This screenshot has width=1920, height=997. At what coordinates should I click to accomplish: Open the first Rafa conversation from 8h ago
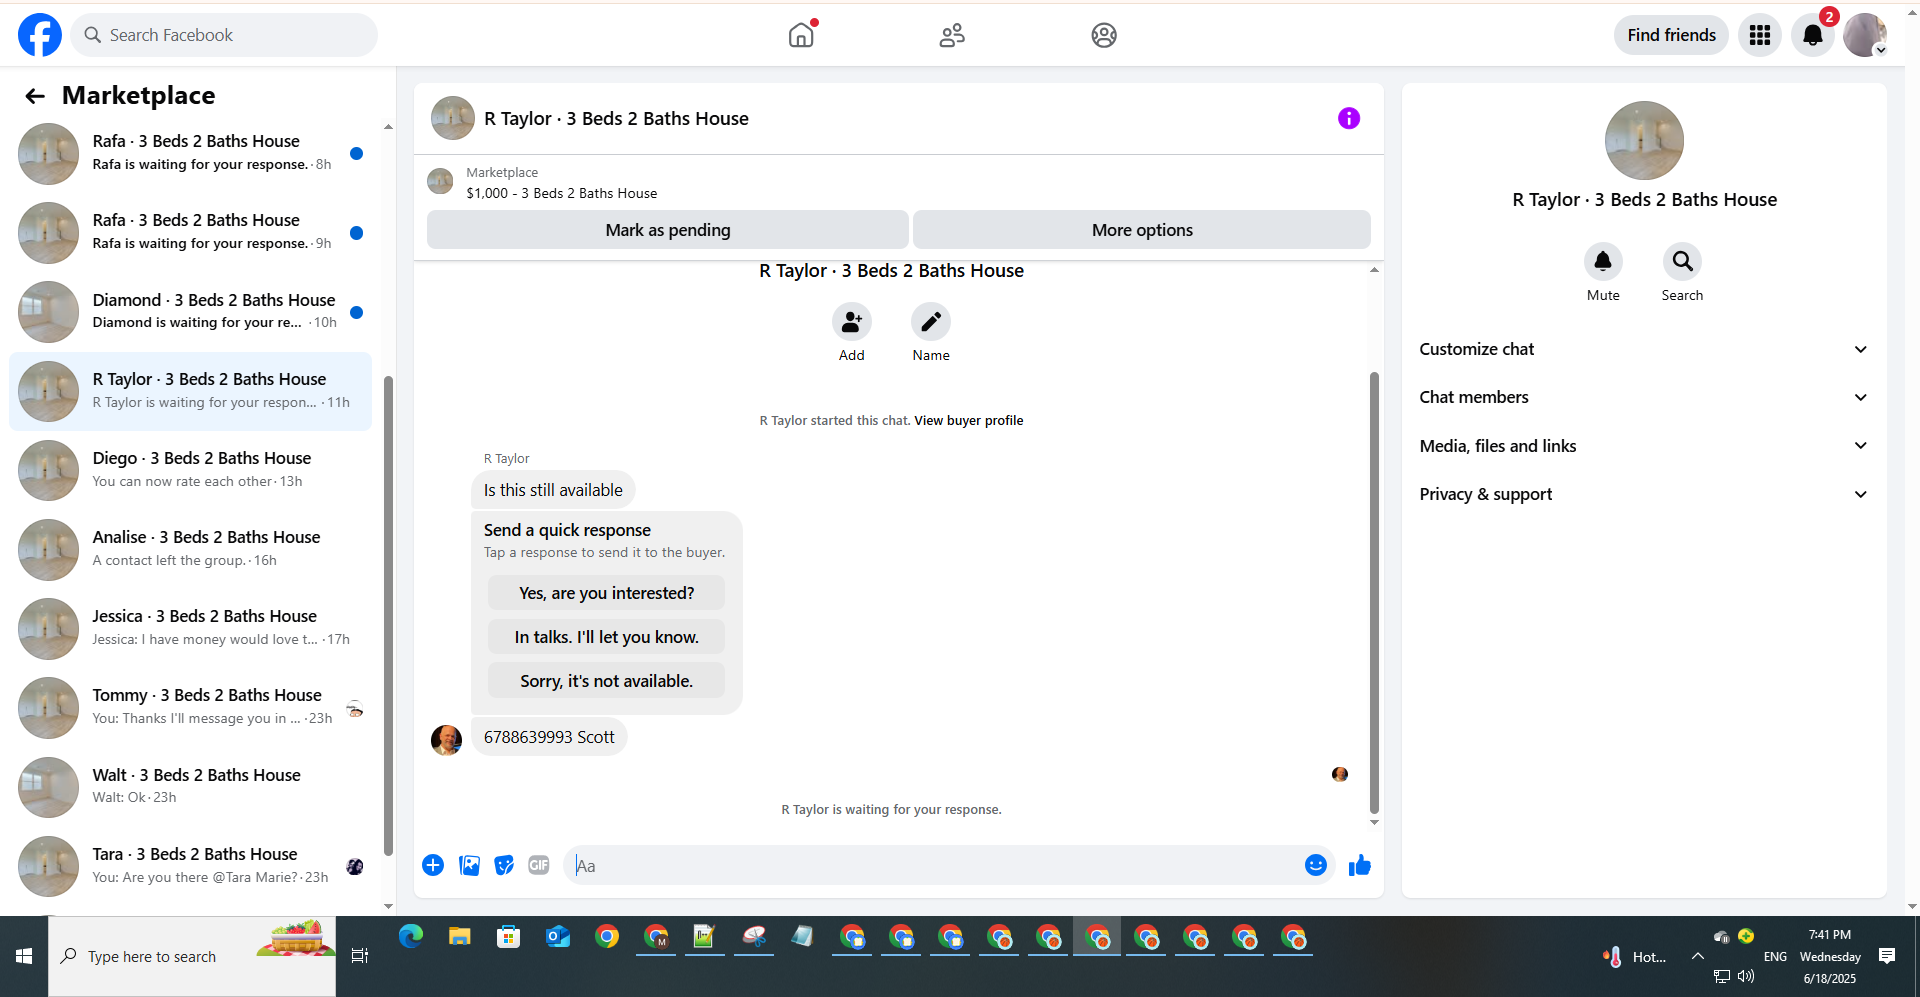pyautogui.click(x=190, y=153)
